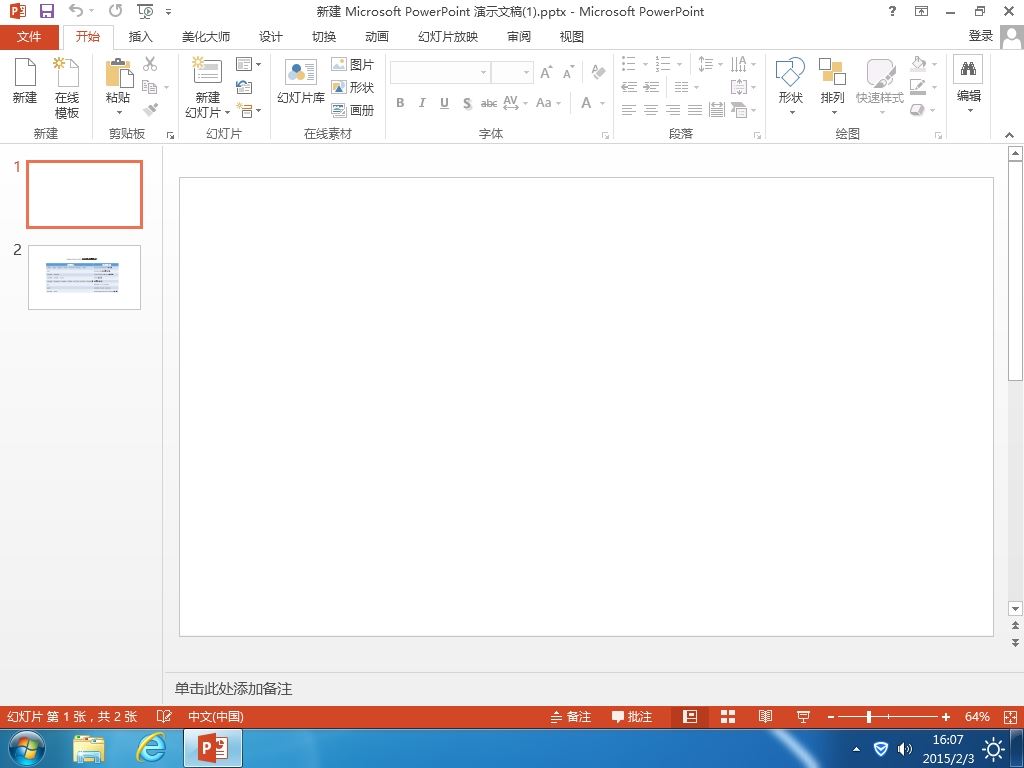Screen dimensions: 1024x768
Task: Toggle 备注 notes pane button
Action: click(x=571, y=716)
